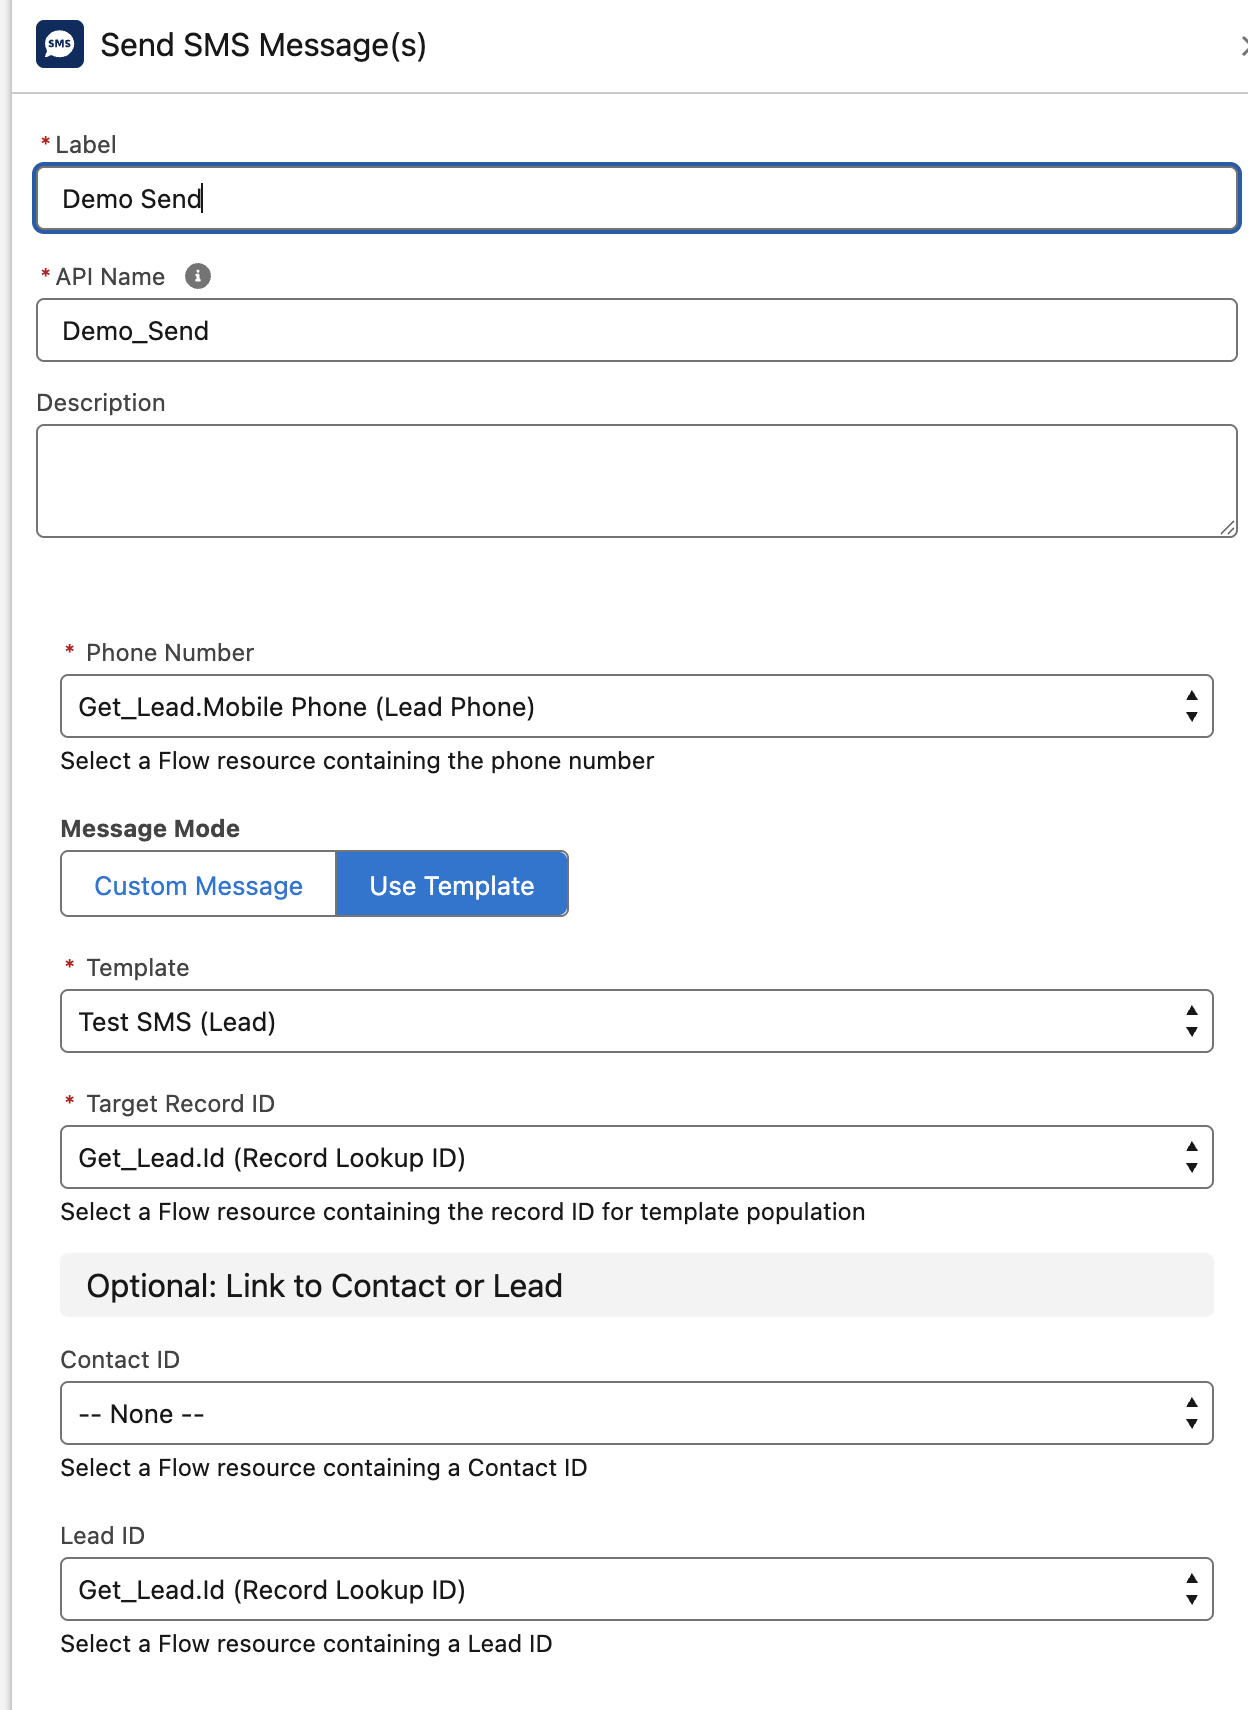Open the Phone Number dropdown
The height and width of the screenshot is (1710, 1248).
tap(636, 707)
